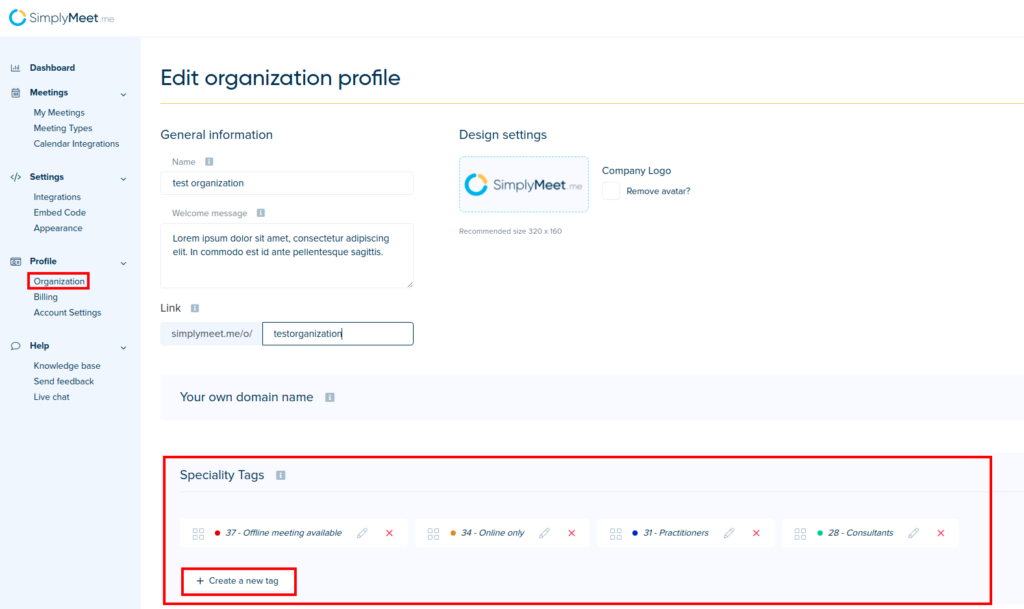Click the '34 - Online only' tag text
This screenshot has height=609, width=1024.
[492, 533]
